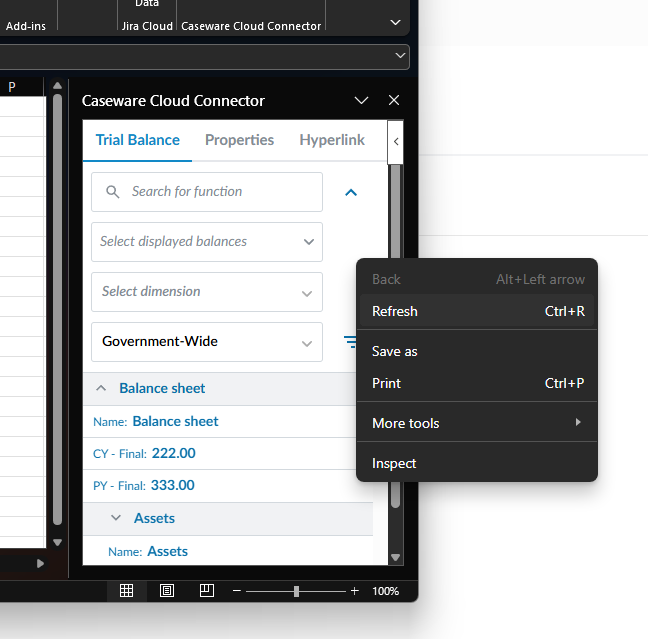Screen dimensions: 648x639
Task: Switch to the Trial Balance tab
Action: point(138,140)
